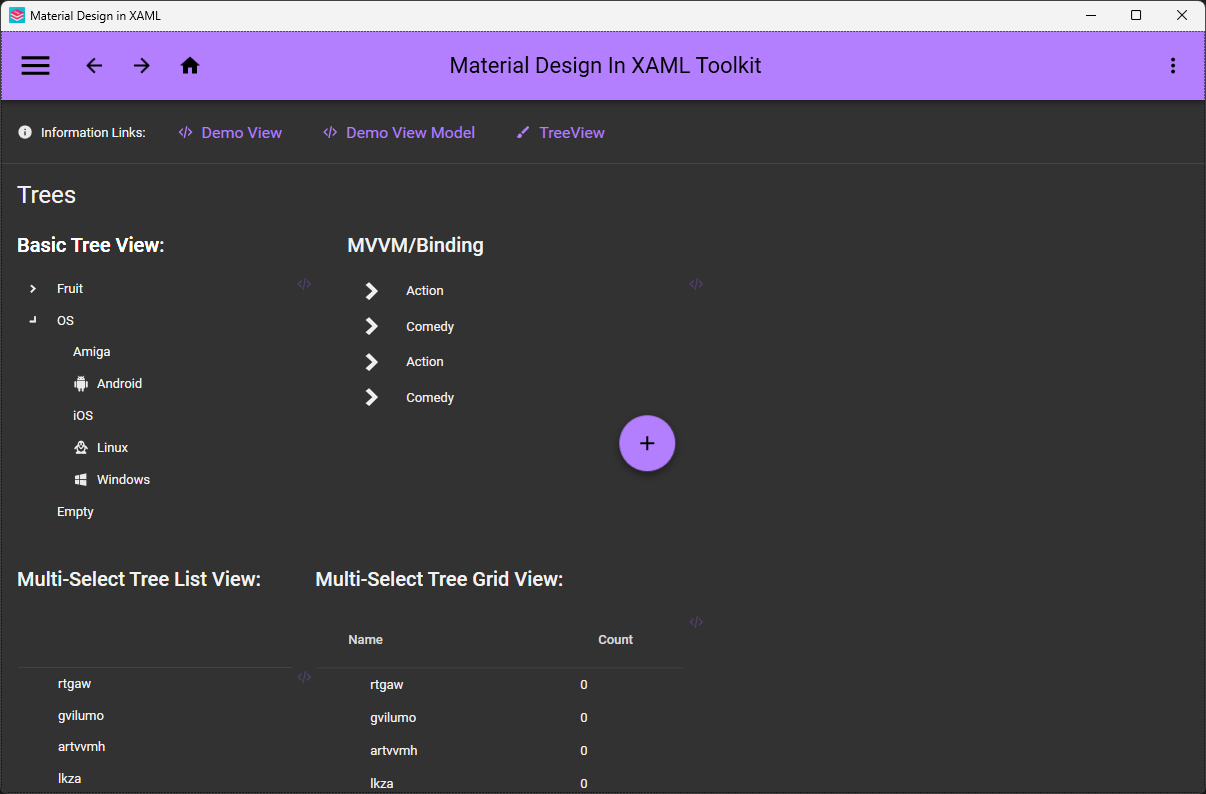
Task: Select lkza row in the Tree Grid View
Action: pos(500,783)
